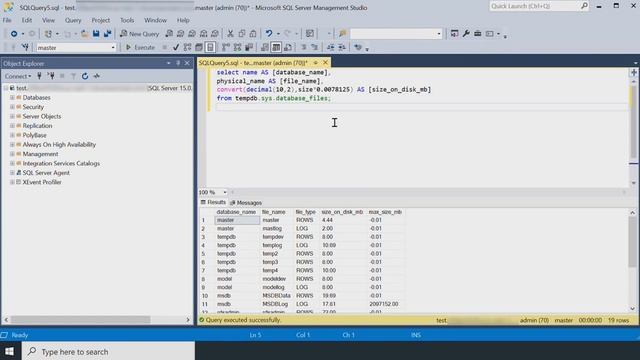Switch to the Messages tab
The width and height of the screenshot is (640, 360).
click(246, 203)
